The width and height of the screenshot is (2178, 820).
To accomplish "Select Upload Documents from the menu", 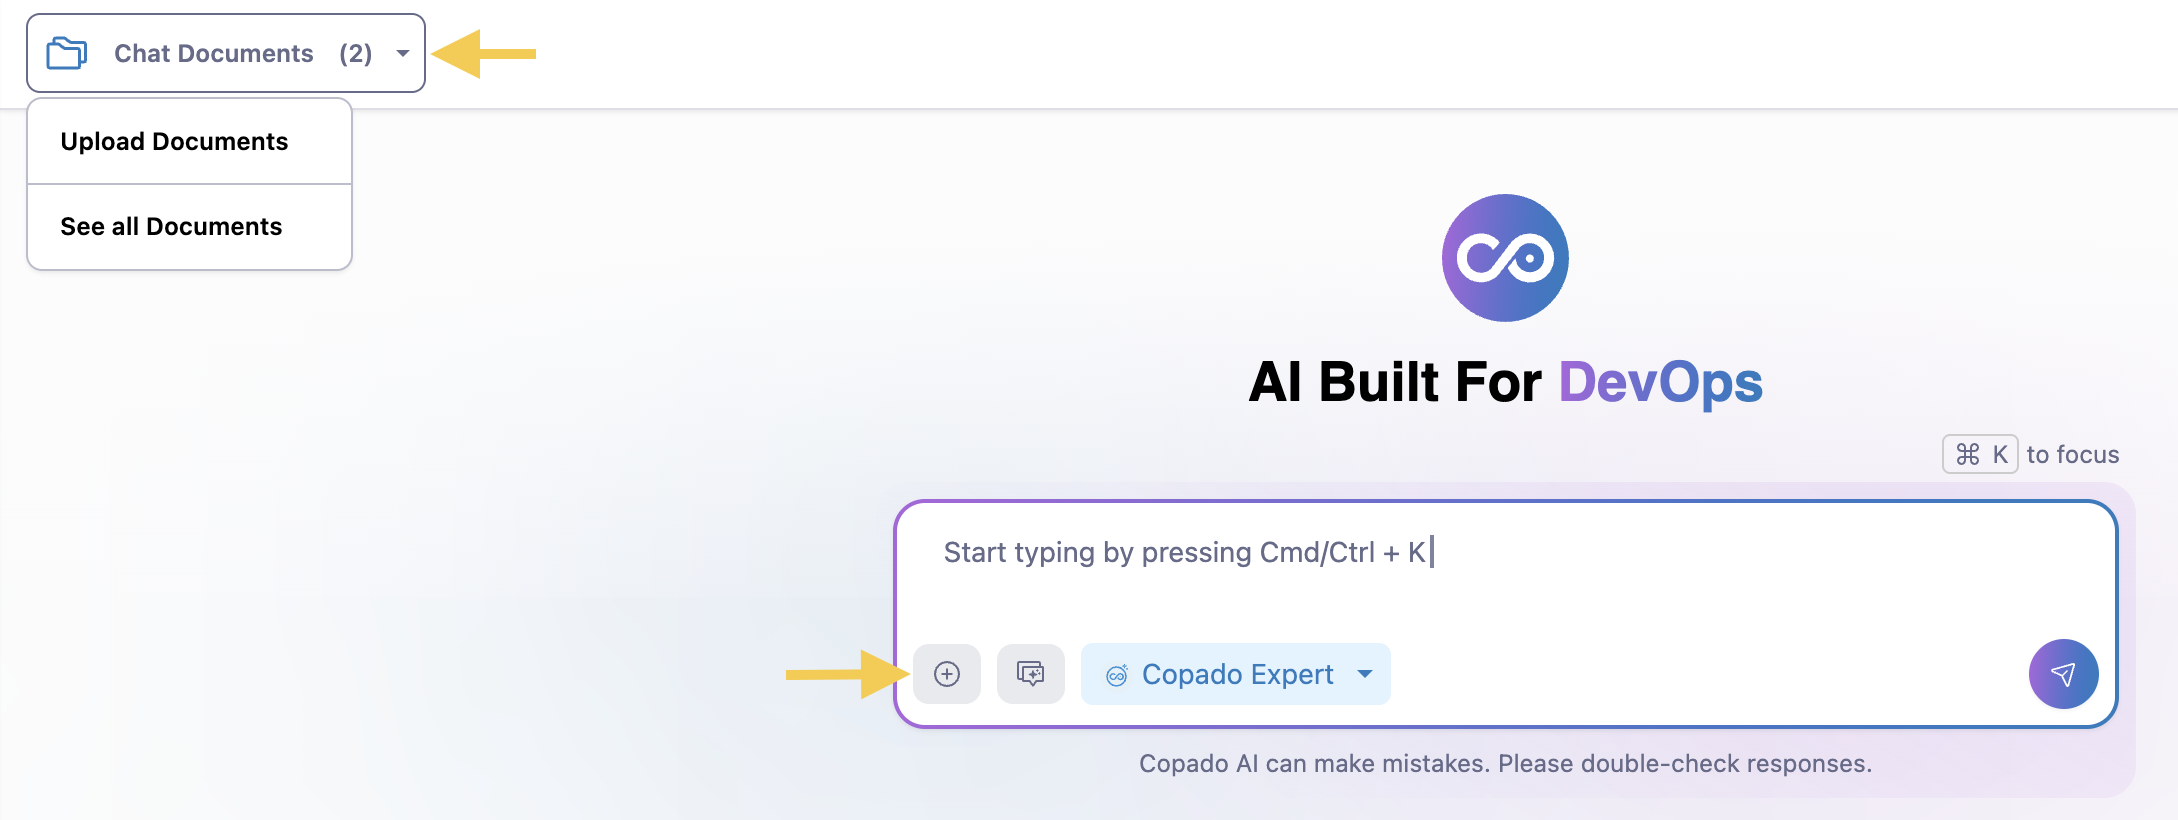I will [x=174, y=142].
